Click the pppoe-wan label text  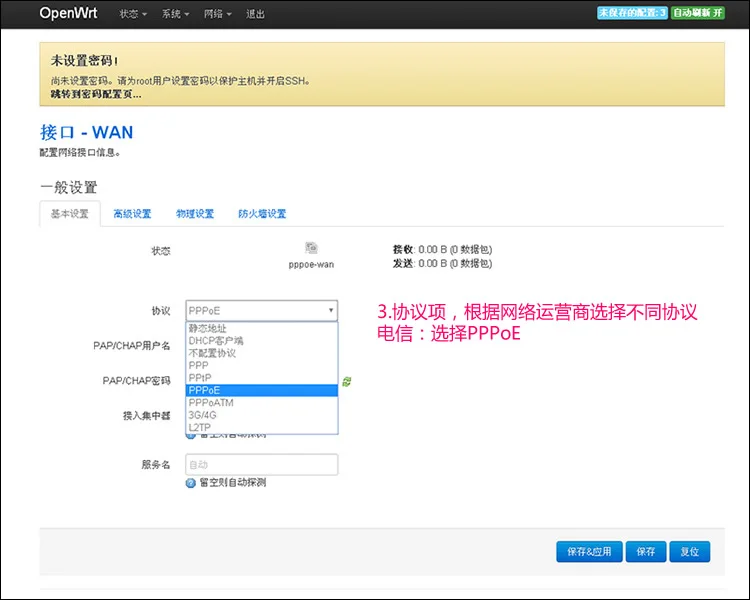[x=311, y=265]
